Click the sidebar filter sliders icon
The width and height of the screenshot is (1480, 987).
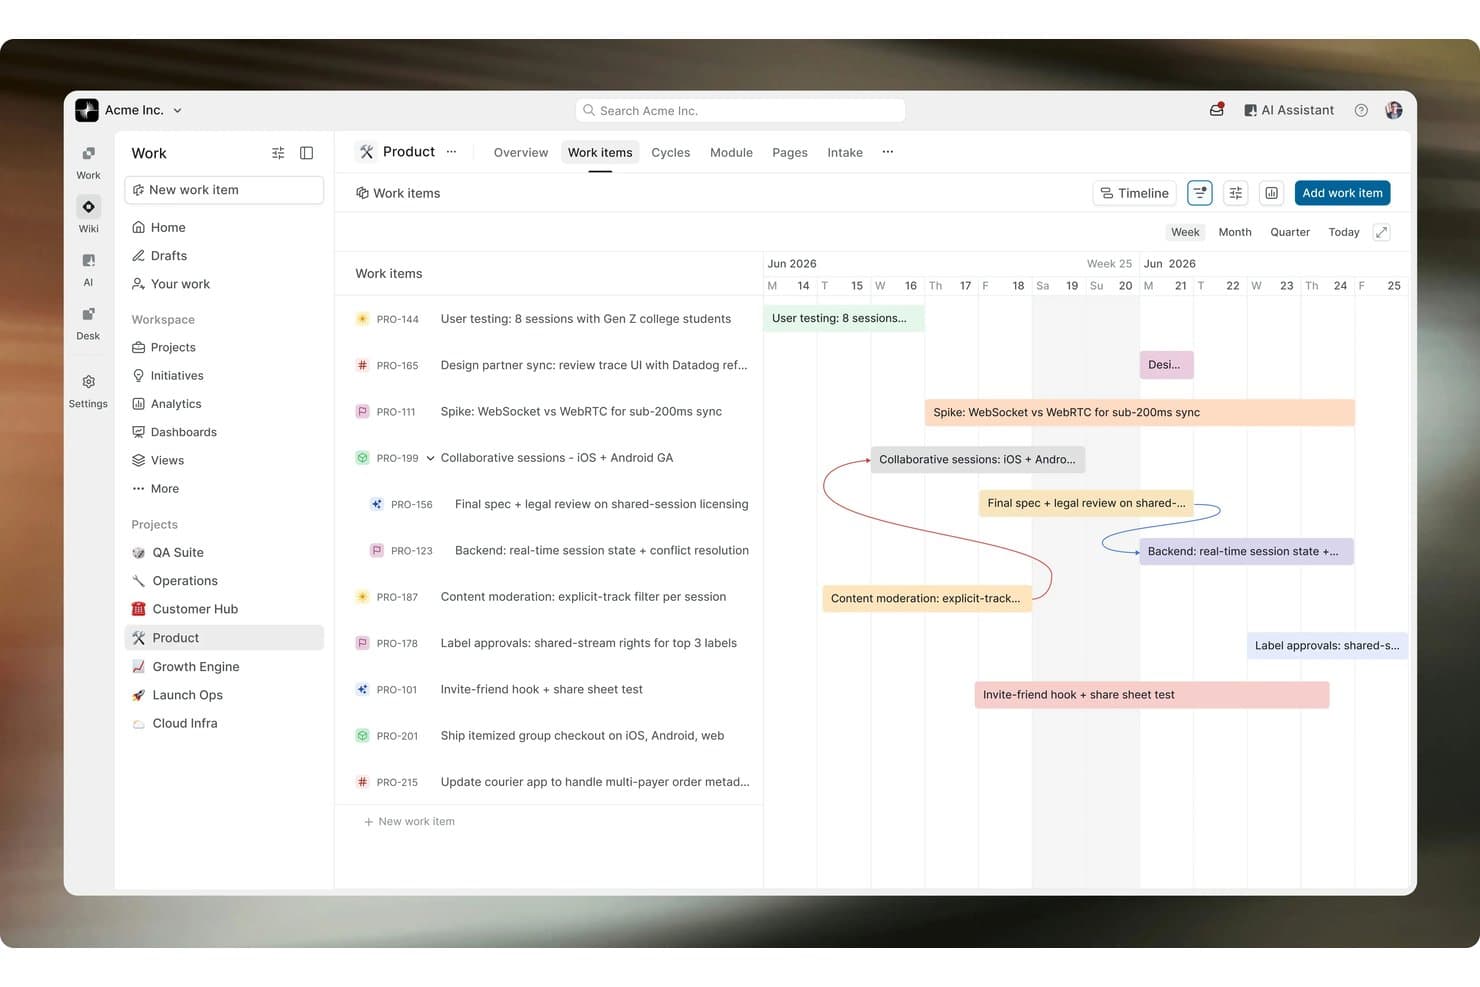tap(278, 153)
